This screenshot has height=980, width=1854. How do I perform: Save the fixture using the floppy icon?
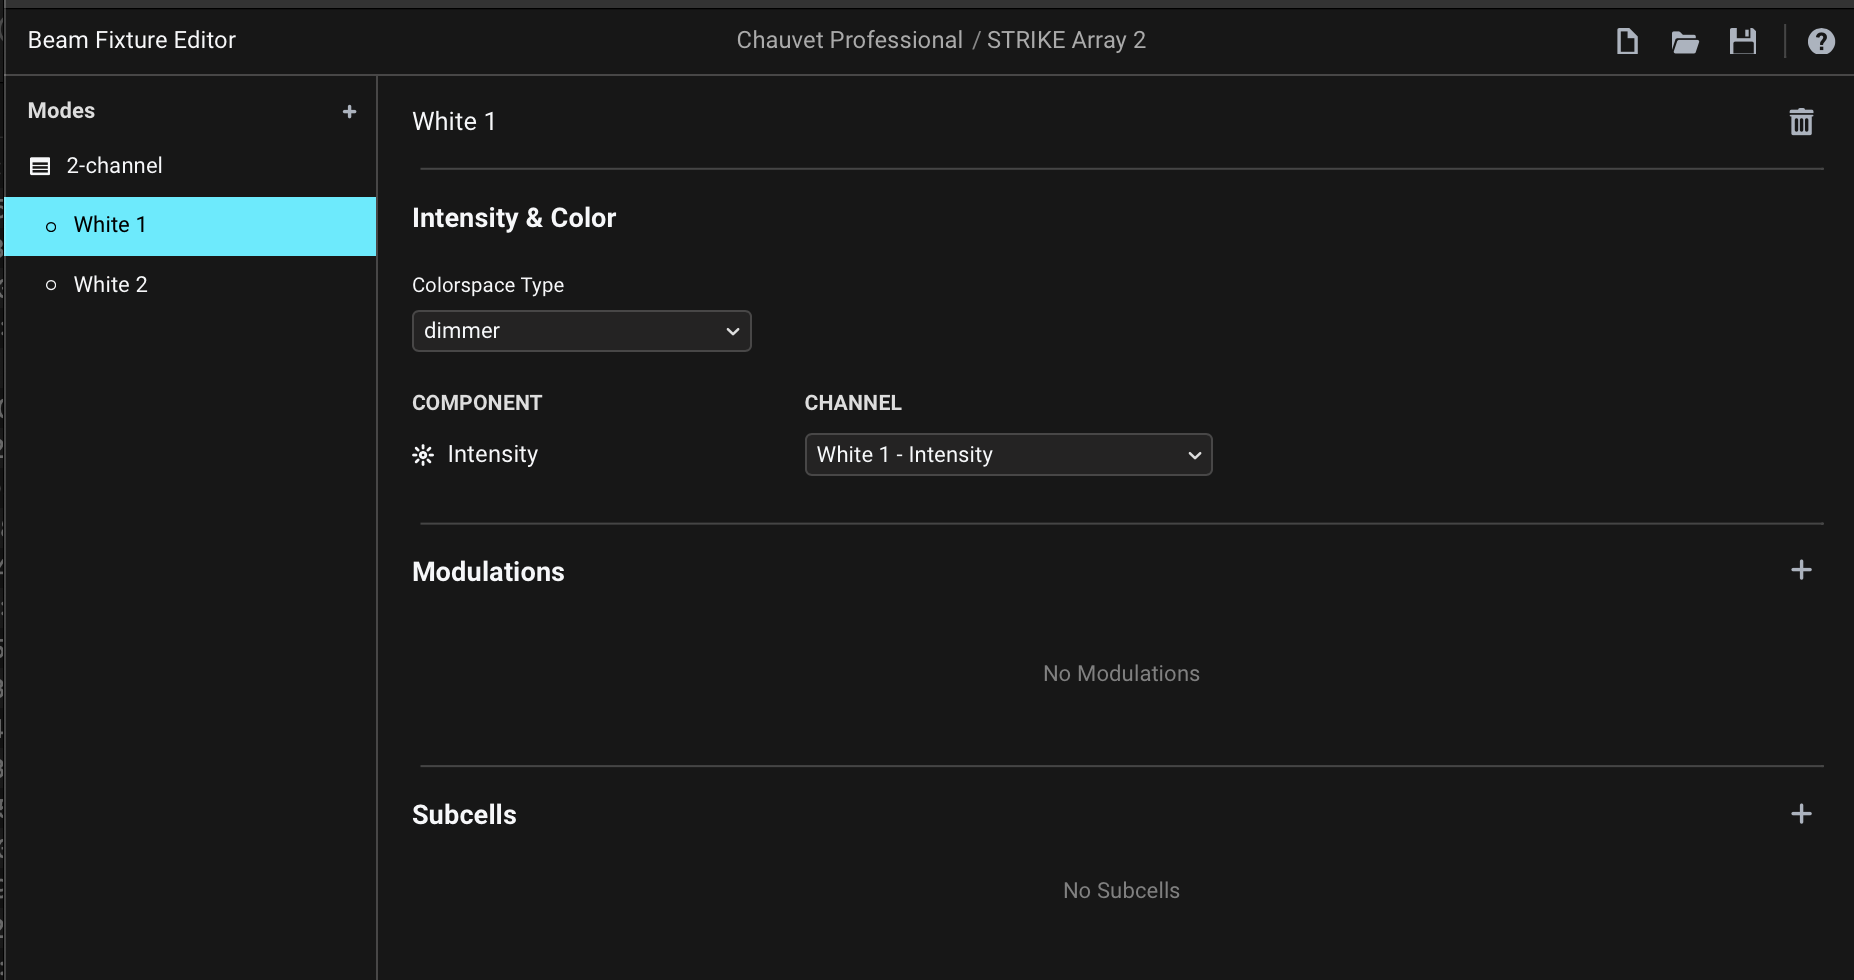(x=1743, y=41)
